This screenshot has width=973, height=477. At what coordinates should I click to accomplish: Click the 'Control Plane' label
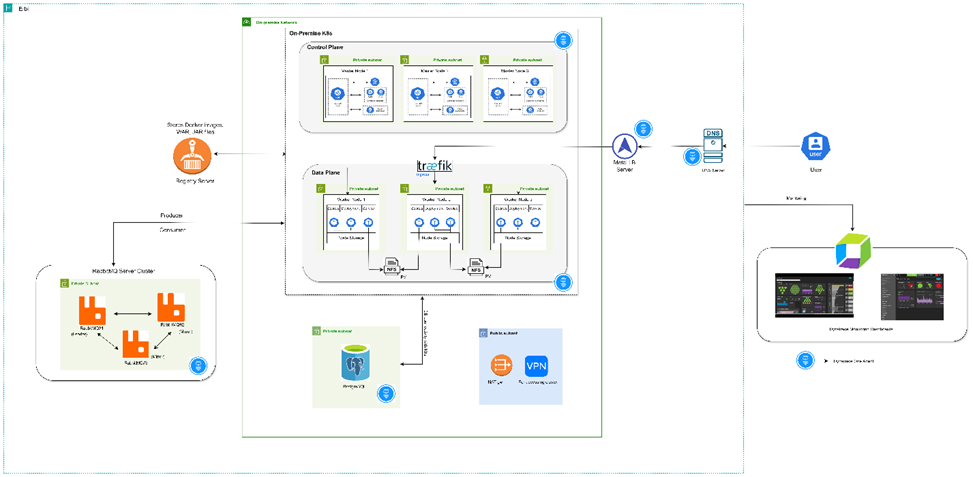click(323, 47)
